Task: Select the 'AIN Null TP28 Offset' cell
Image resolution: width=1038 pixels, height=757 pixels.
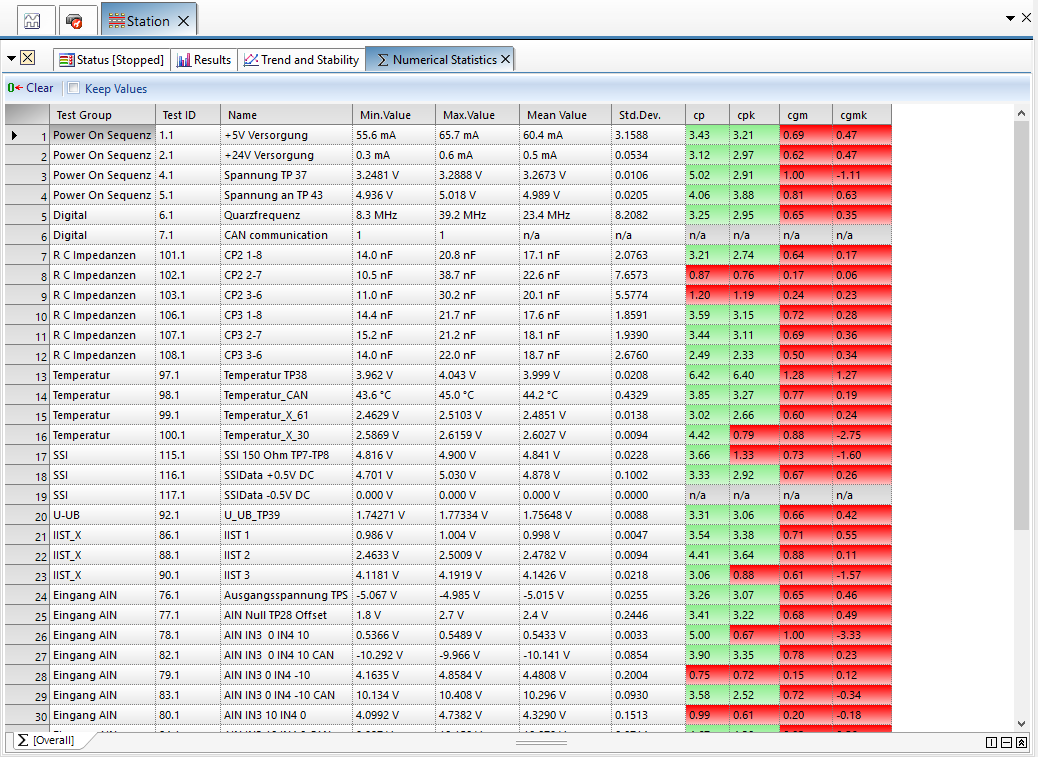Action: (x=286, y=615)
